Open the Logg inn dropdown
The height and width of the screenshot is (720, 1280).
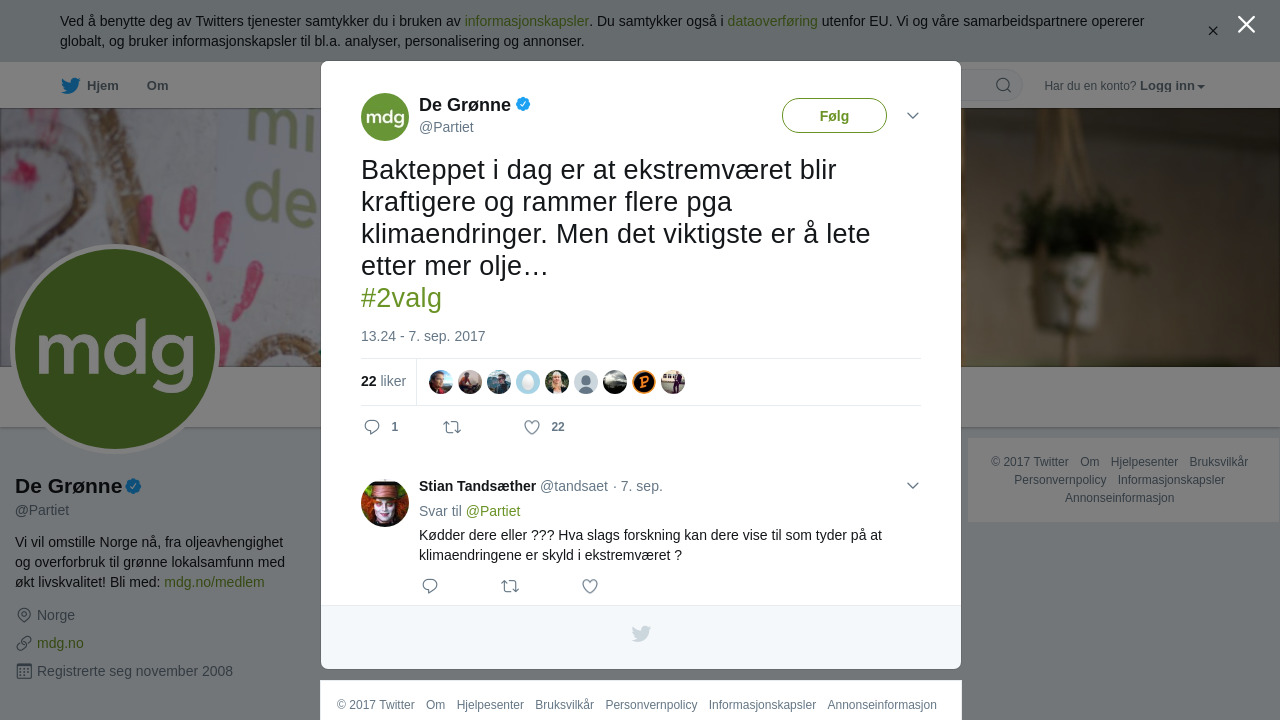1172,86
